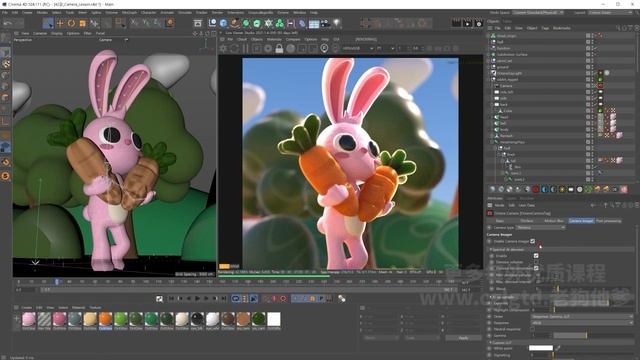640x360 pixels.
Task: Go to the start of animation
Action: click(x=171, y=299)
